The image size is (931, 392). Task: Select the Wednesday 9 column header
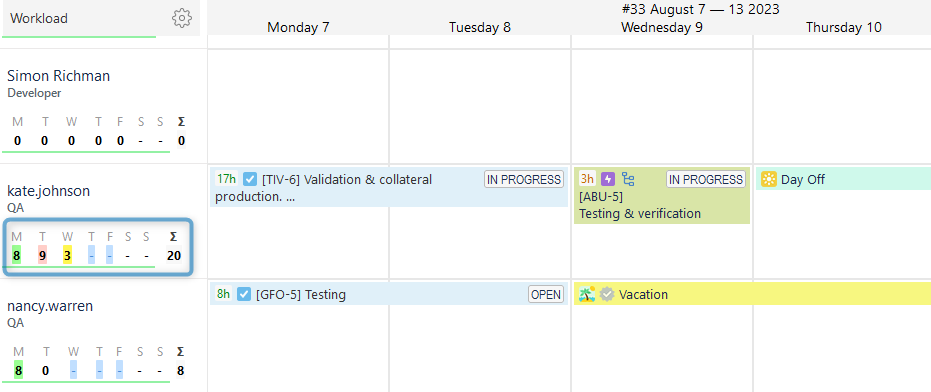[662, 27]
